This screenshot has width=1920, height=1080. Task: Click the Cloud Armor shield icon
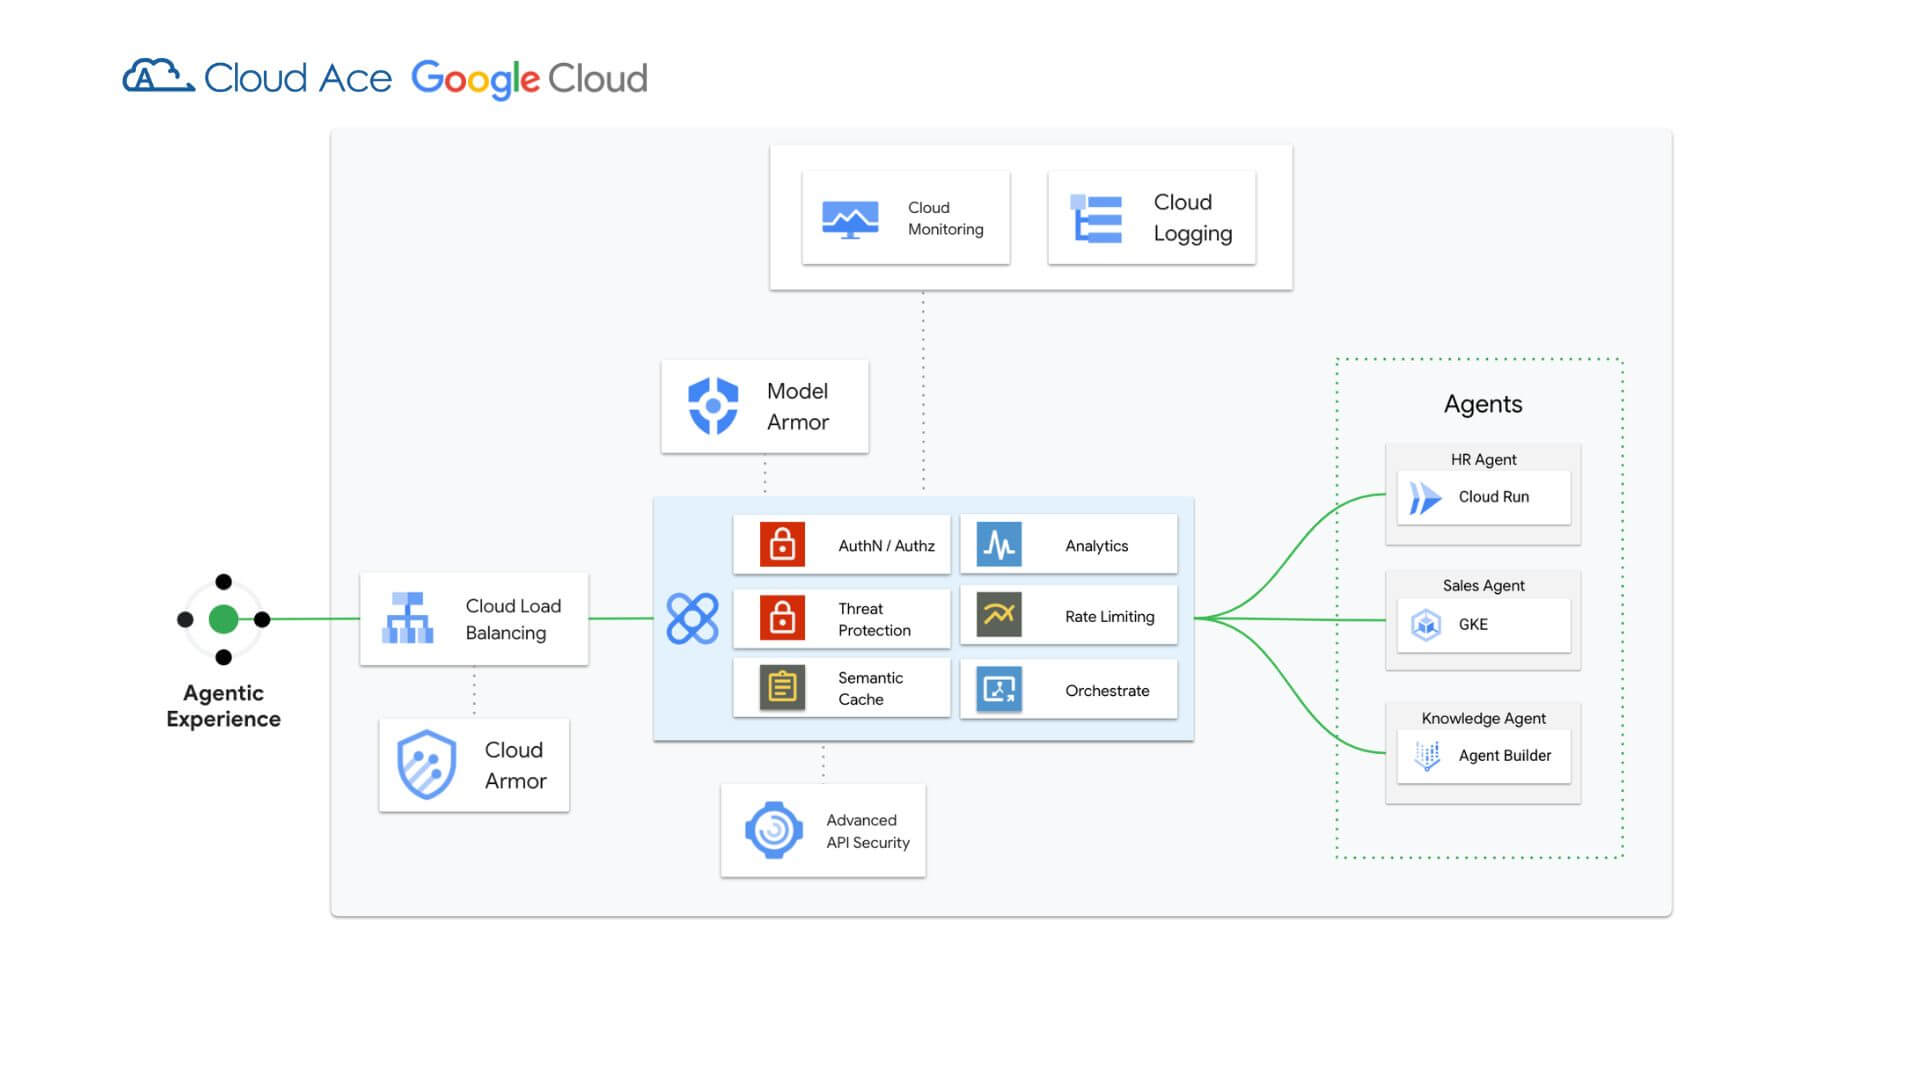tap(427, 765)
